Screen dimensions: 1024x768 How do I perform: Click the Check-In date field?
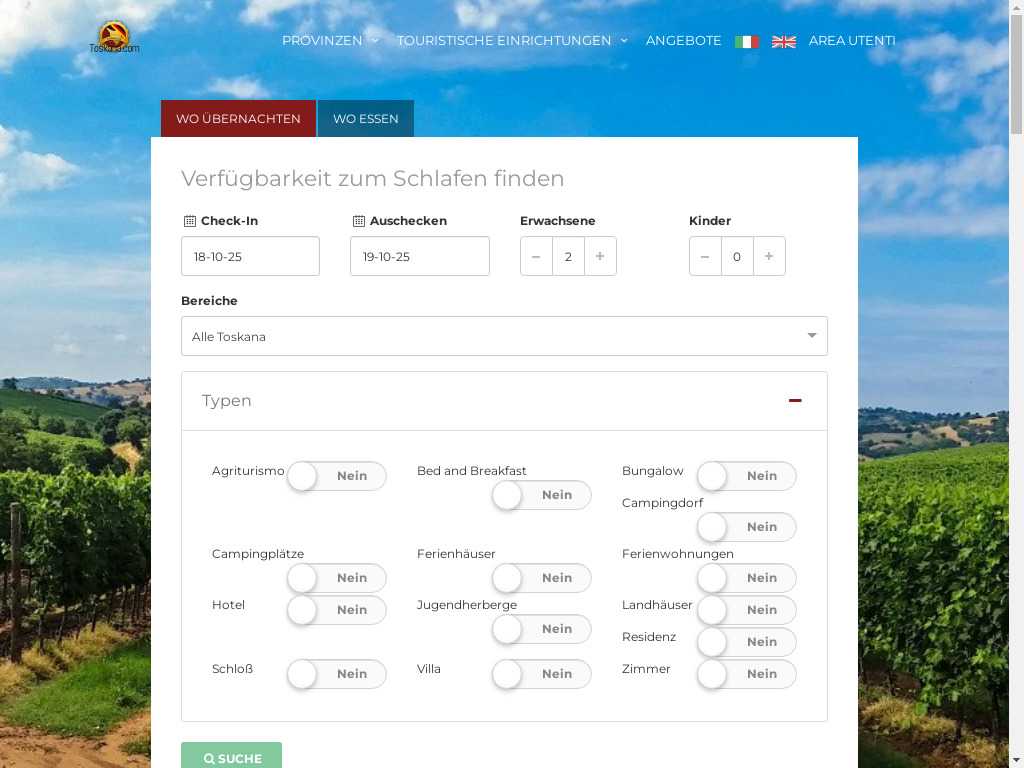click(x=250, y=256)
